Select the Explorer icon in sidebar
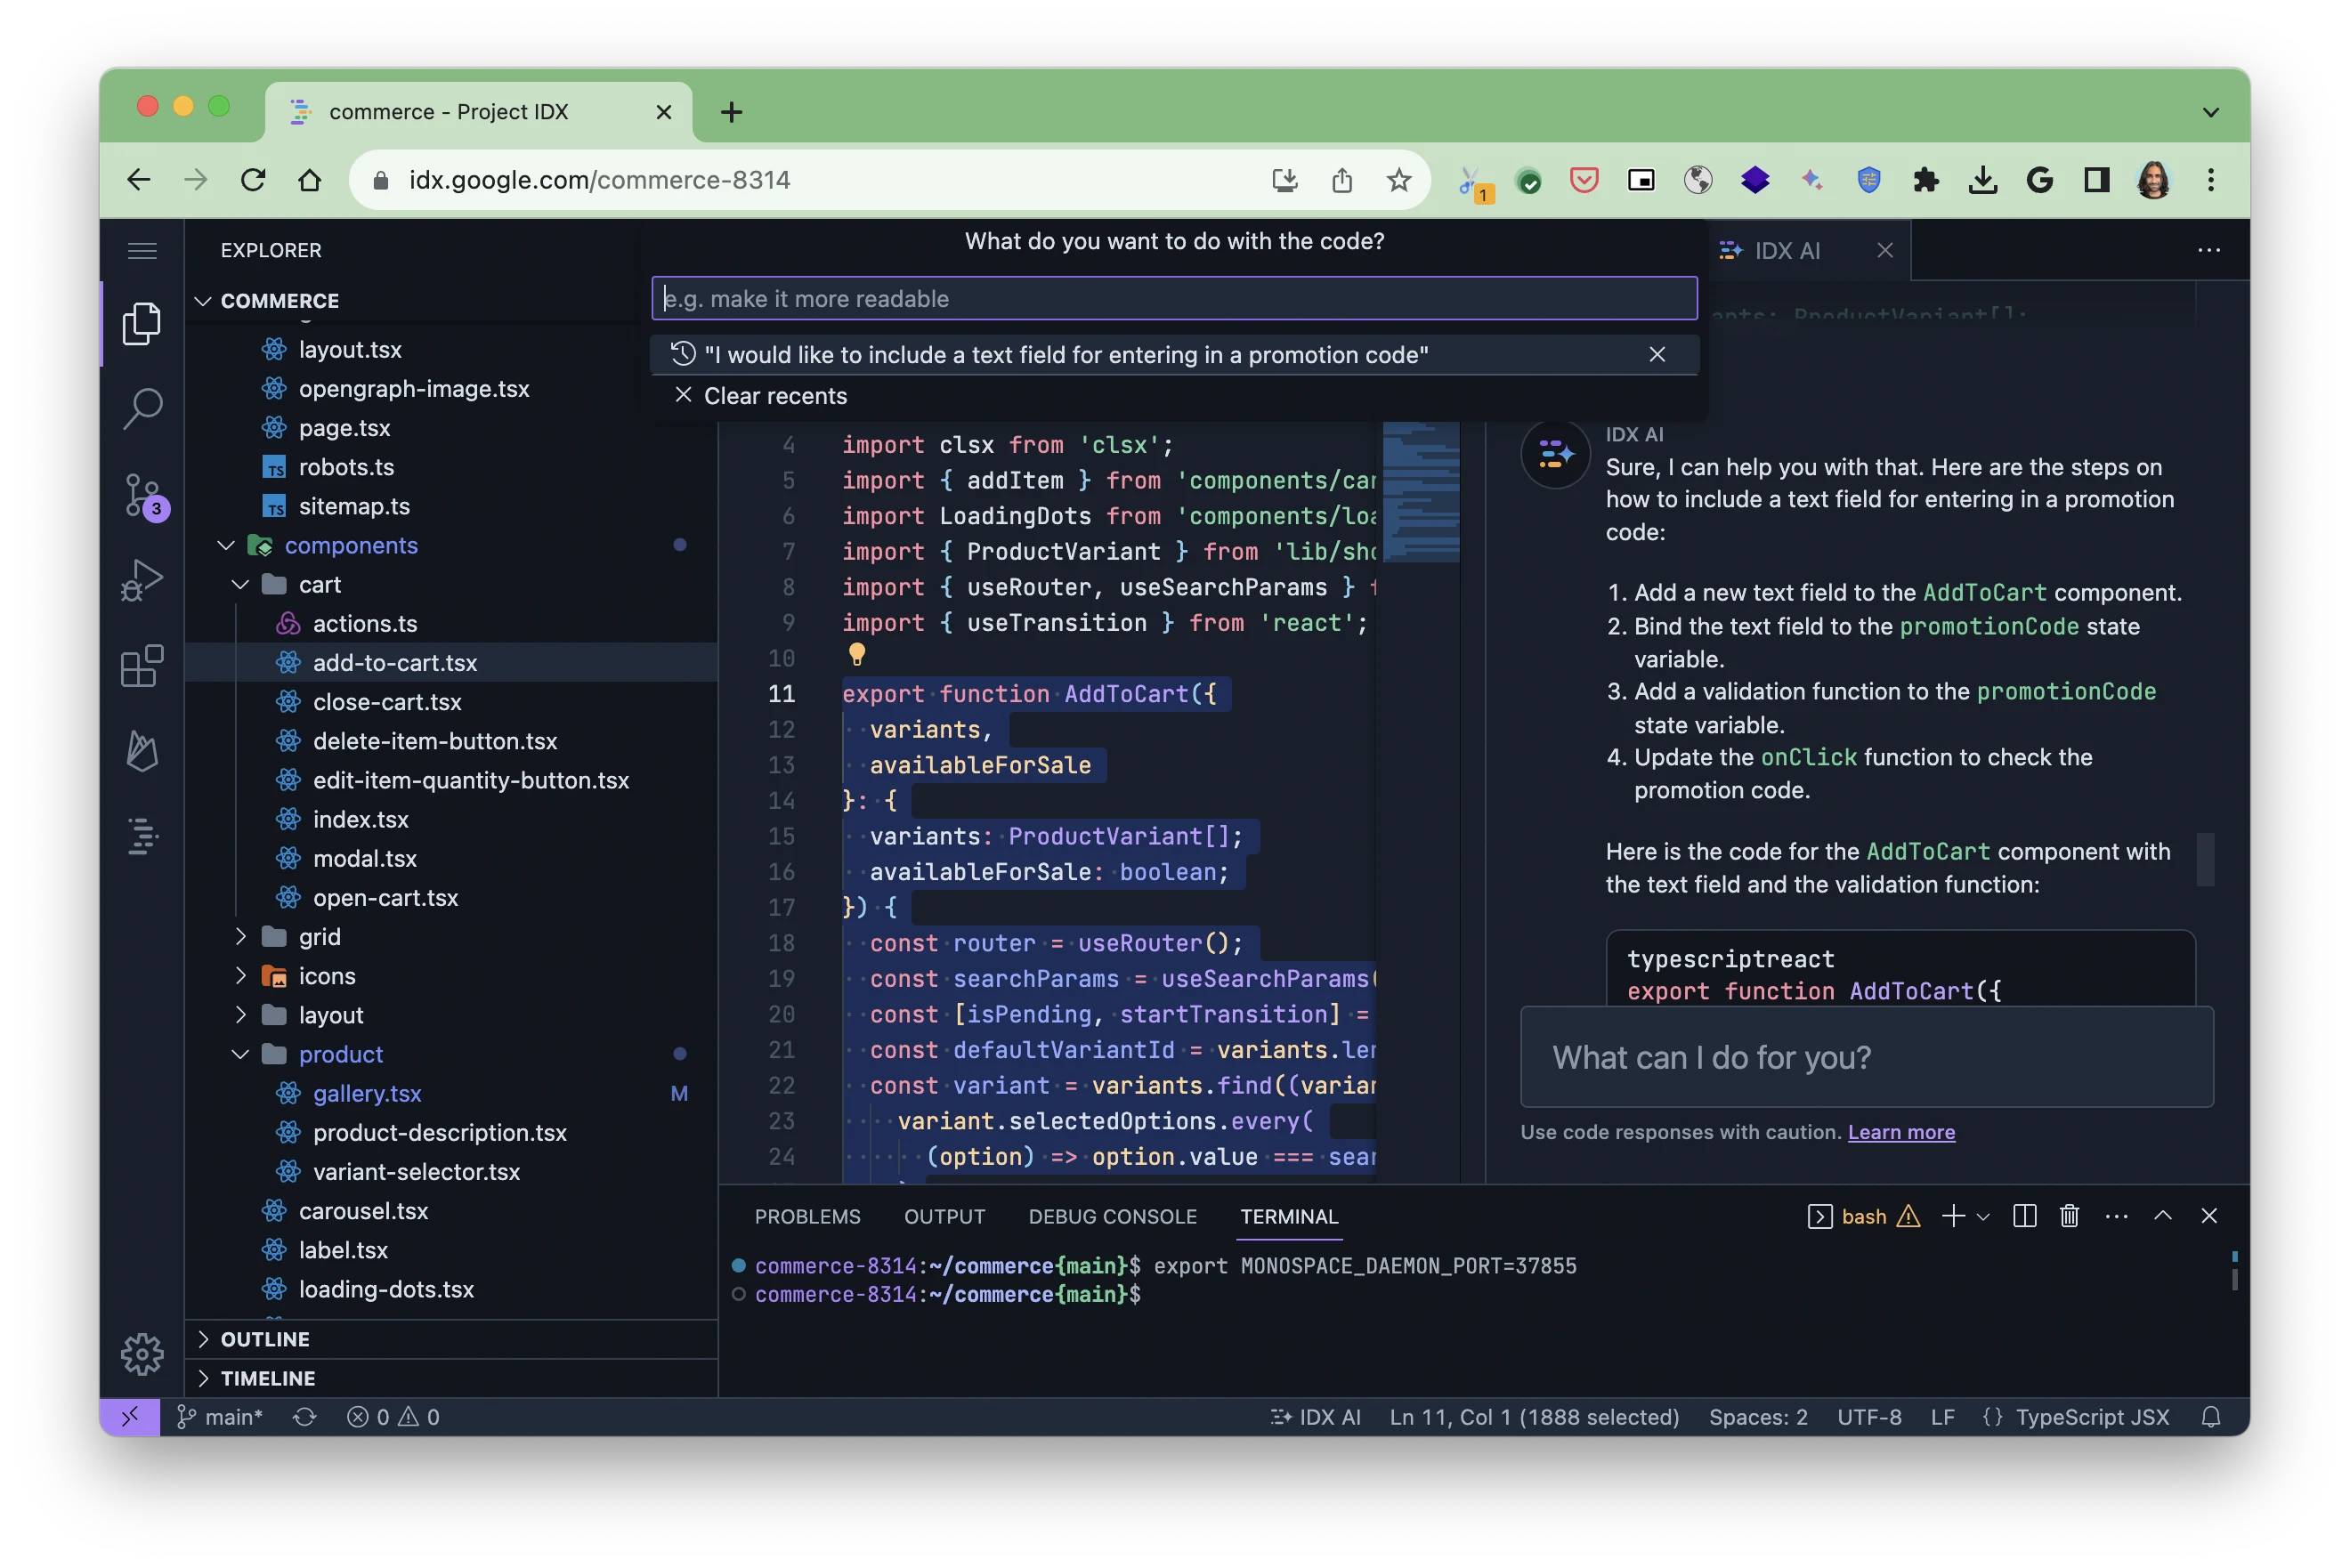This screenshot has height=1568, width=2350. [142, 322]
